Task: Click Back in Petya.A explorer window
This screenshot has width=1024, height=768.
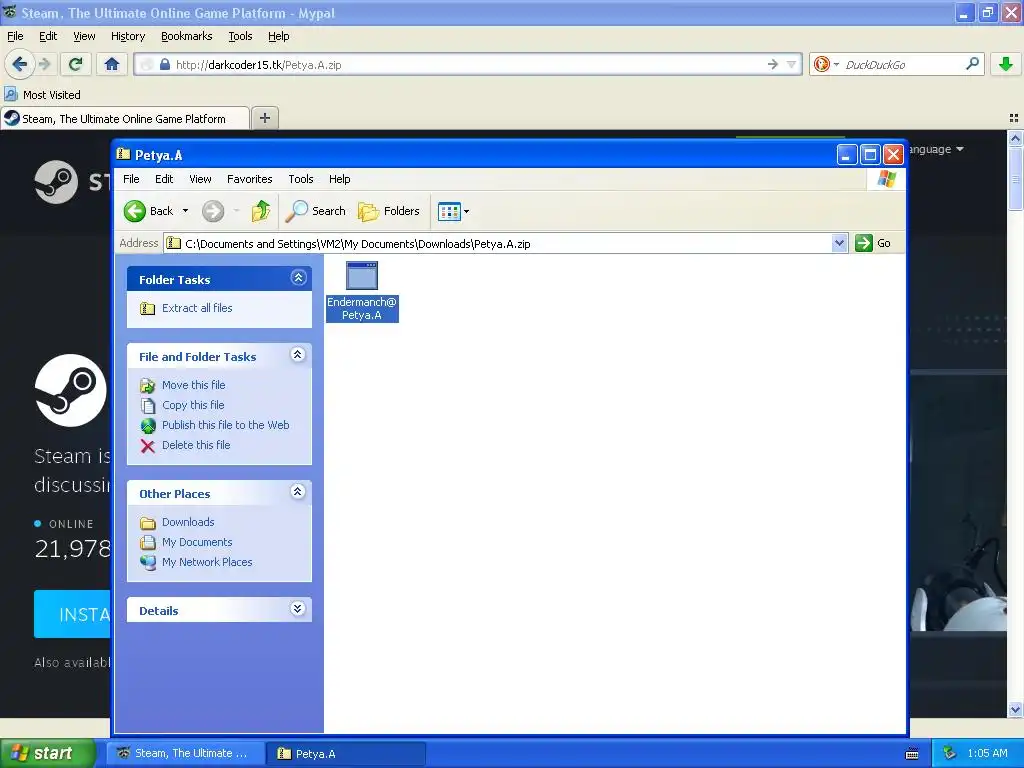Action: click(x=149, y=211)
